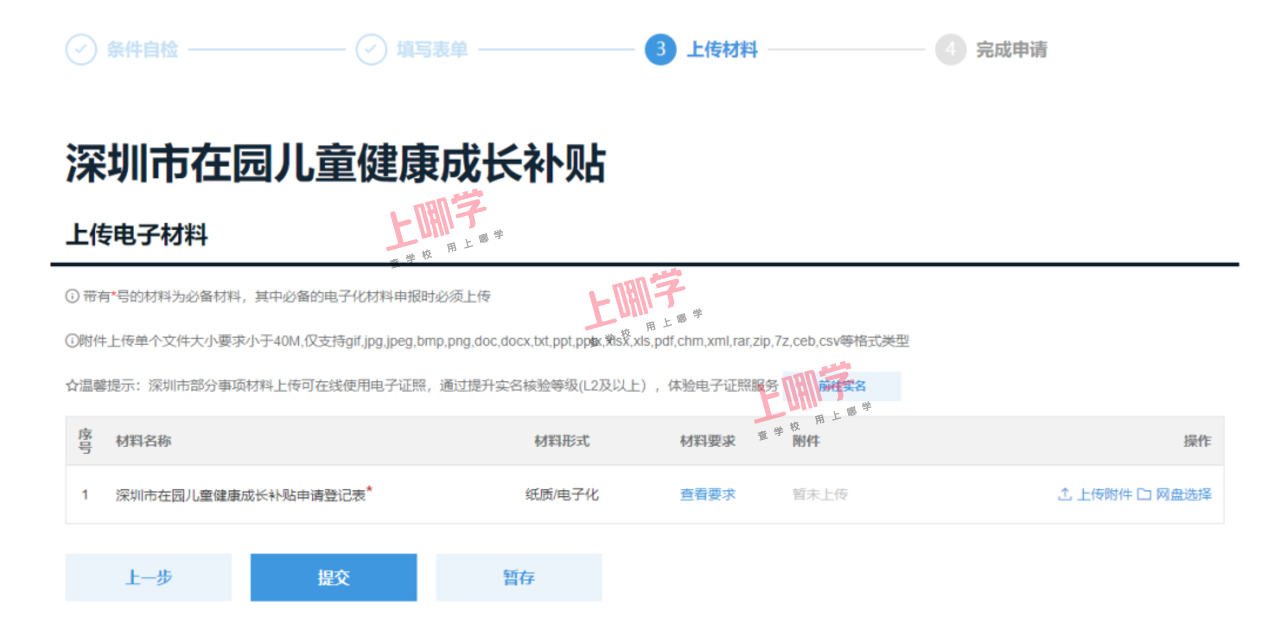The image size is (1267, 631).
Task: Click the folder icon beside 网盘选择
Action: pyautogui.click(x=1143, y=494)
